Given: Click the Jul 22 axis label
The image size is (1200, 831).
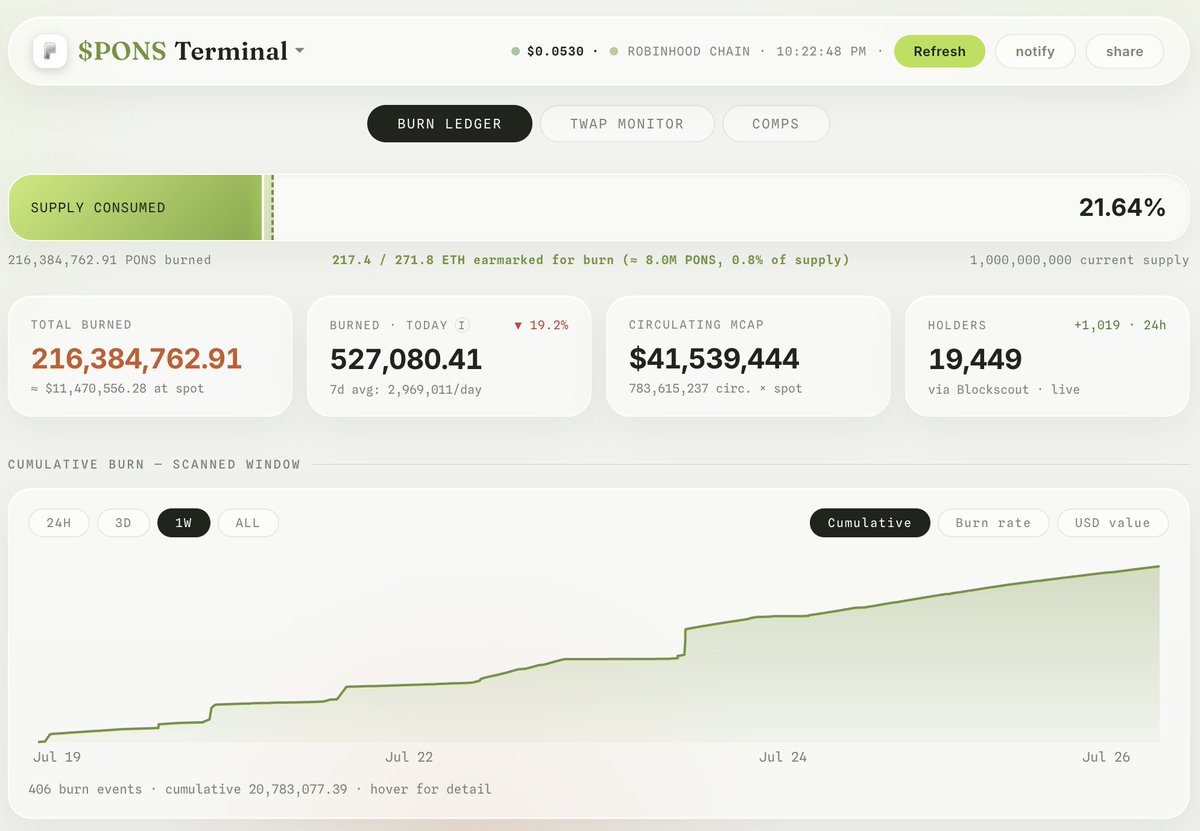Looking at the screenshot, I should click(x=409, y=757).
